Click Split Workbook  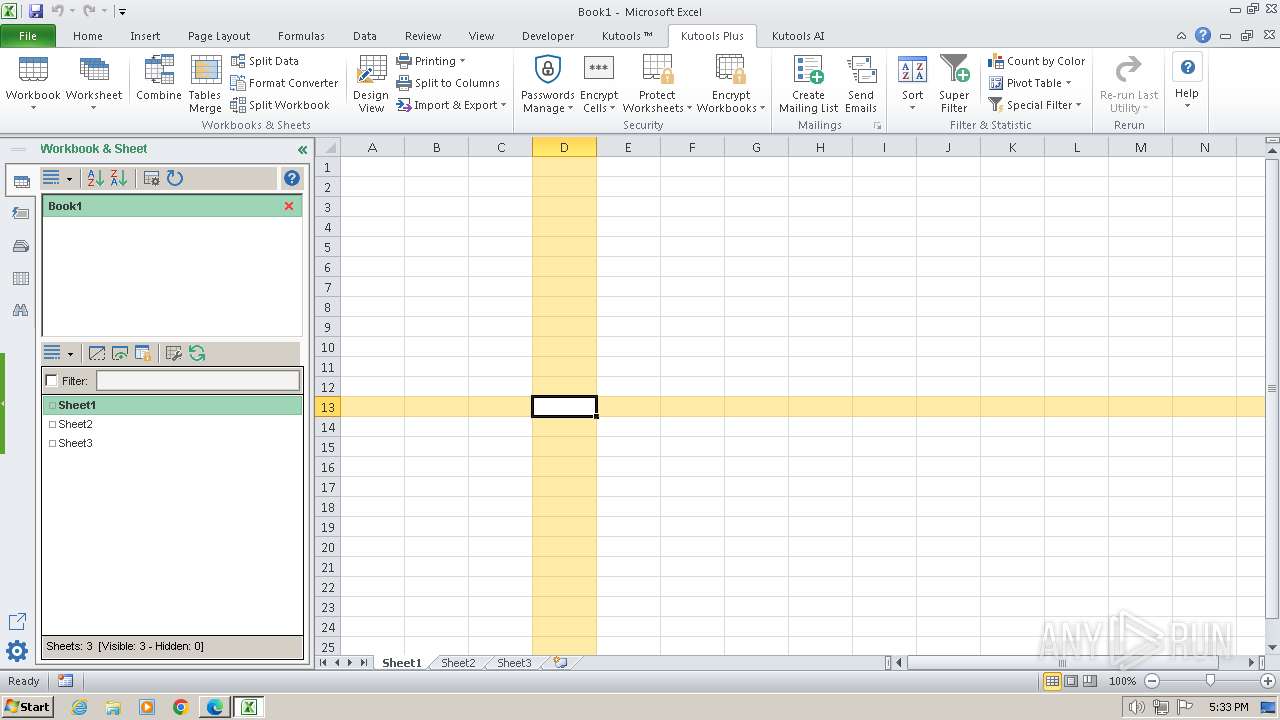click(x=280, y=105)
